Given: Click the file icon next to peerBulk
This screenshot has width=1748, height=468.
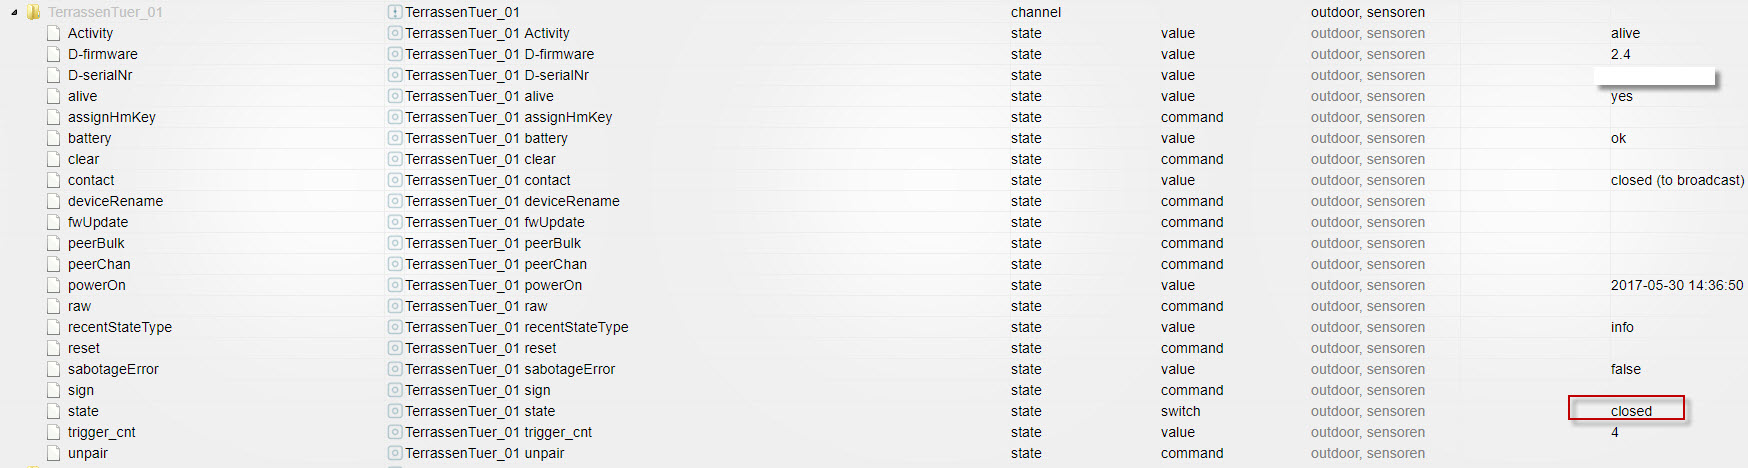Looking at the screenshot, I should coord(54,244).
